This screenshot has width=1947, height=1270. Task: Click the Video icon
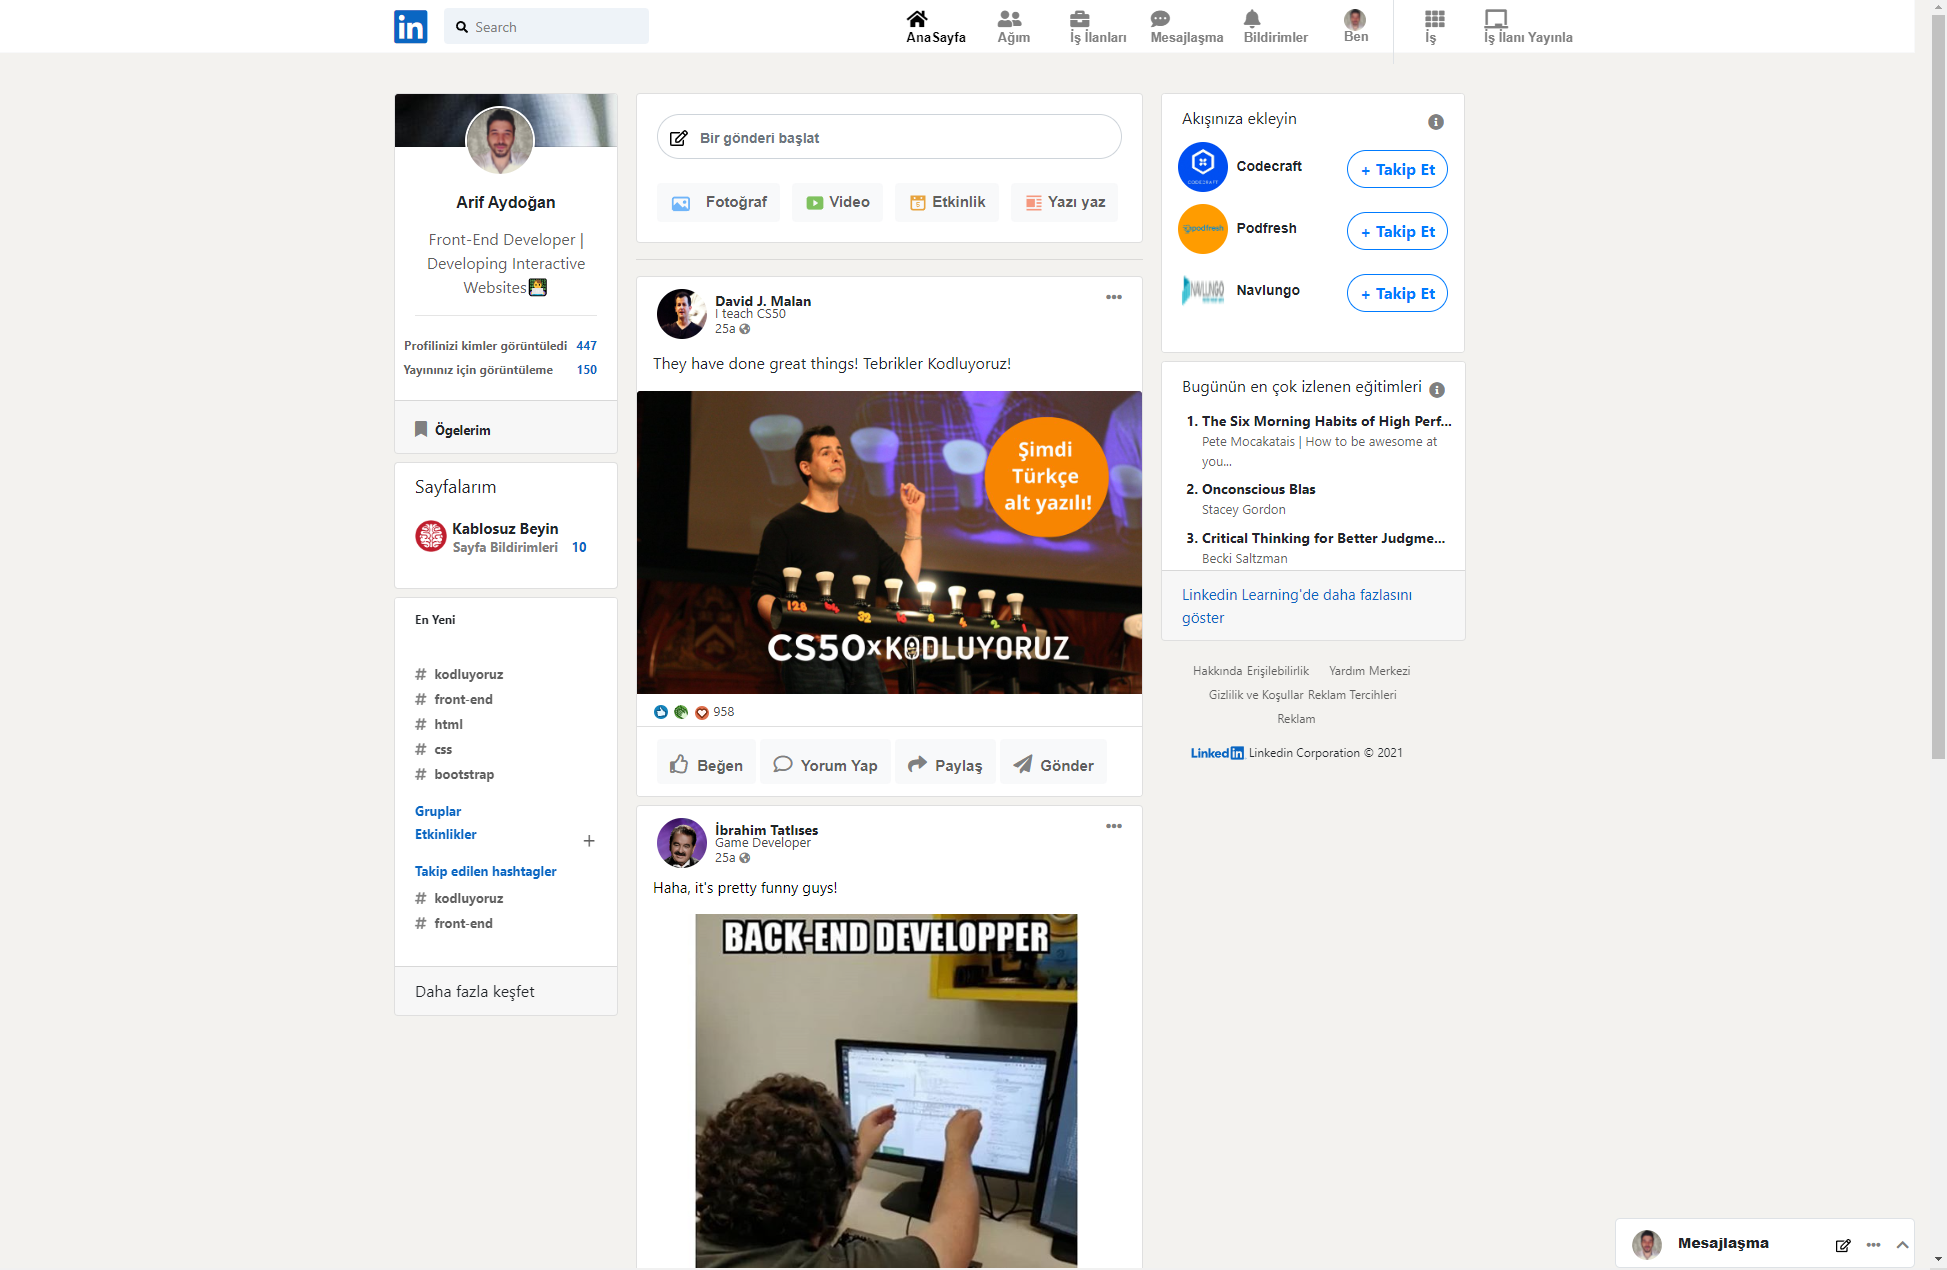point(814,202)
